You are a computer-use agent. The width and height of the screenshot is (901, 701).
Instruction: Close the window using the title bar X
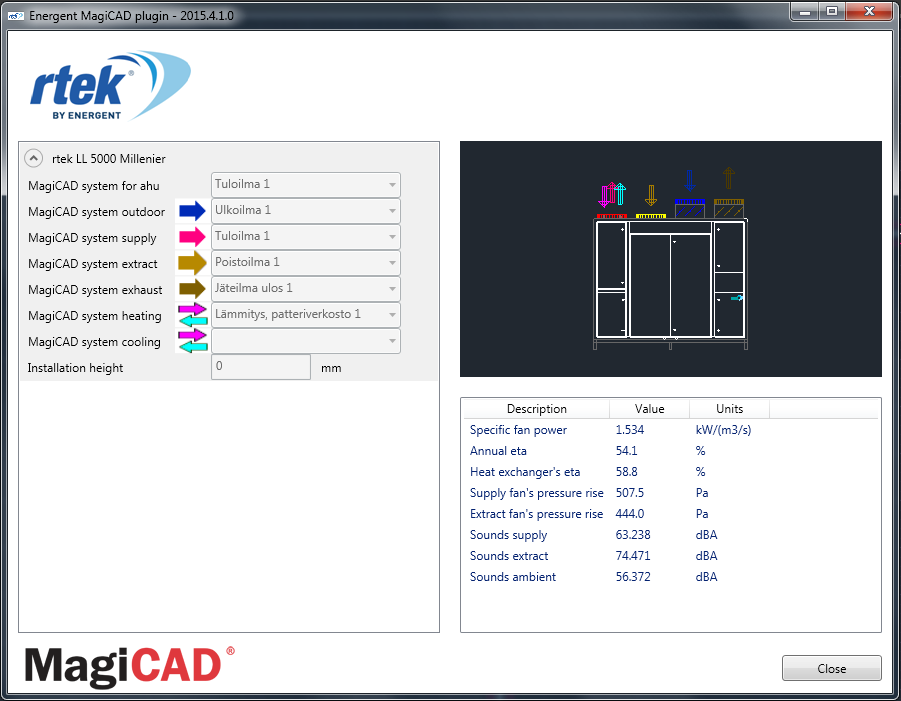coord(869,11)
